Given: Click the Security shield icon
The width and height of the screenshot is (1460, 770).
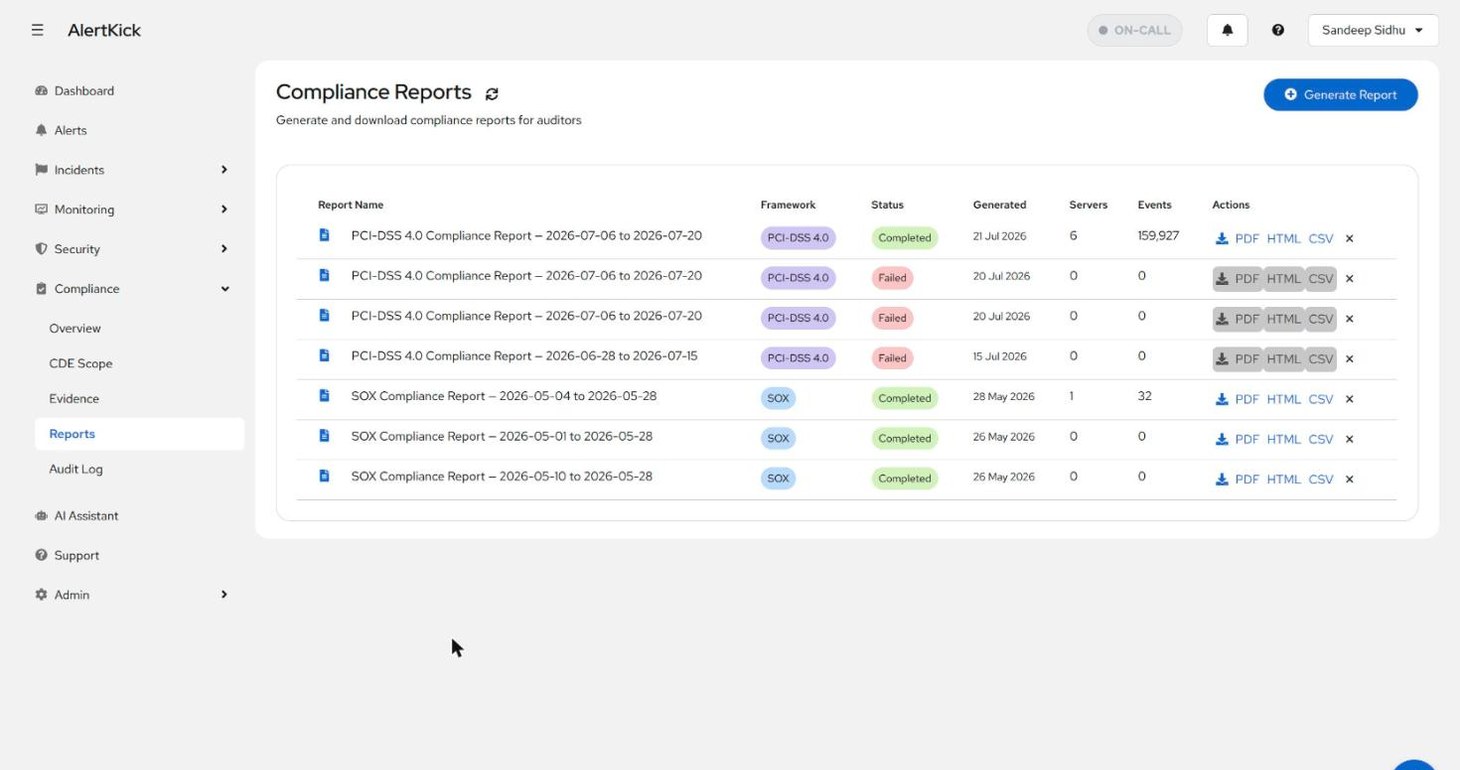Looking at the screenshot, I should [41, 249].
